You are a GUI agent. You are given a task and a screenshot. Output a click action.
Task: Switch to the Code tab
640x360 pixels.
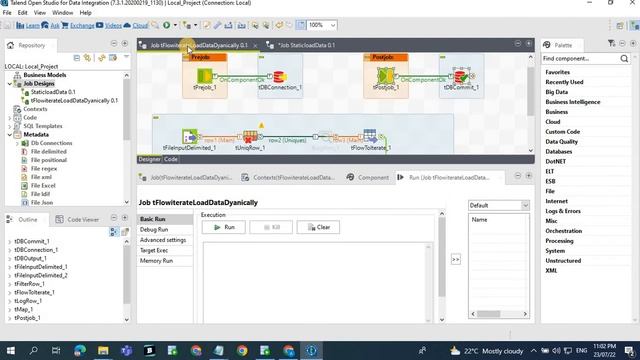(x=171, y=159)
